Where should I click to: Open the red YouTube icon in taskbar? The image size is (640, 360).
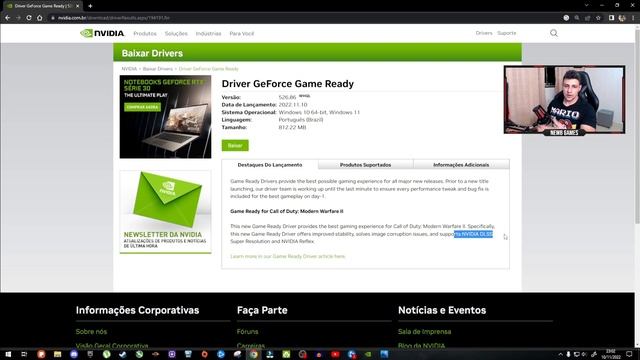pyautogui.click(x=335, y=354)
